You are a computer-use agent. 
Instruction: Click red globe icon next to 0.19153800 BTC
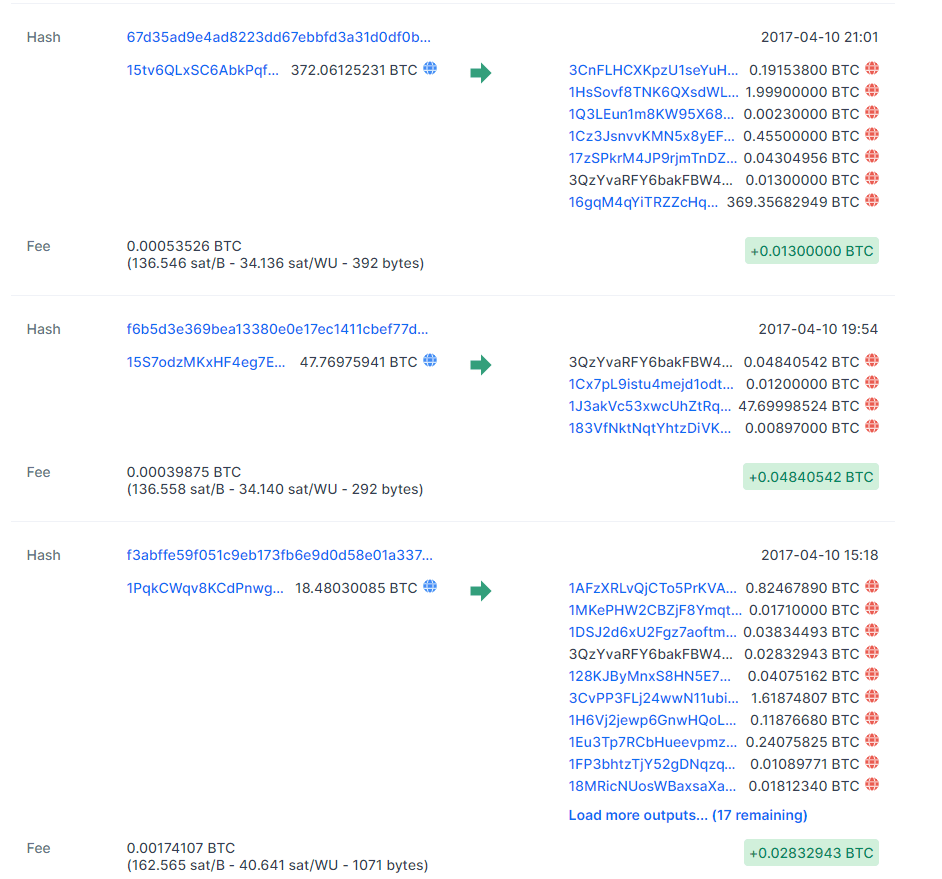pos(872,69)
